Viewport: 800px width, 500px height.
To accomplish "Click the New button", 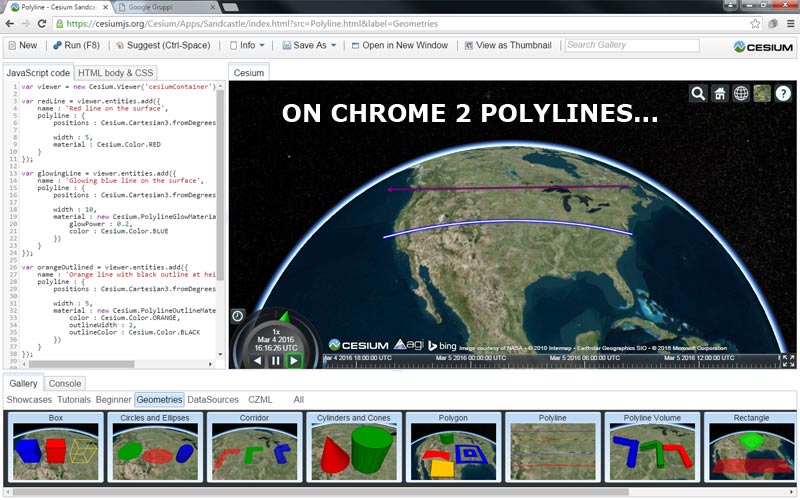I will click(22, 45).
